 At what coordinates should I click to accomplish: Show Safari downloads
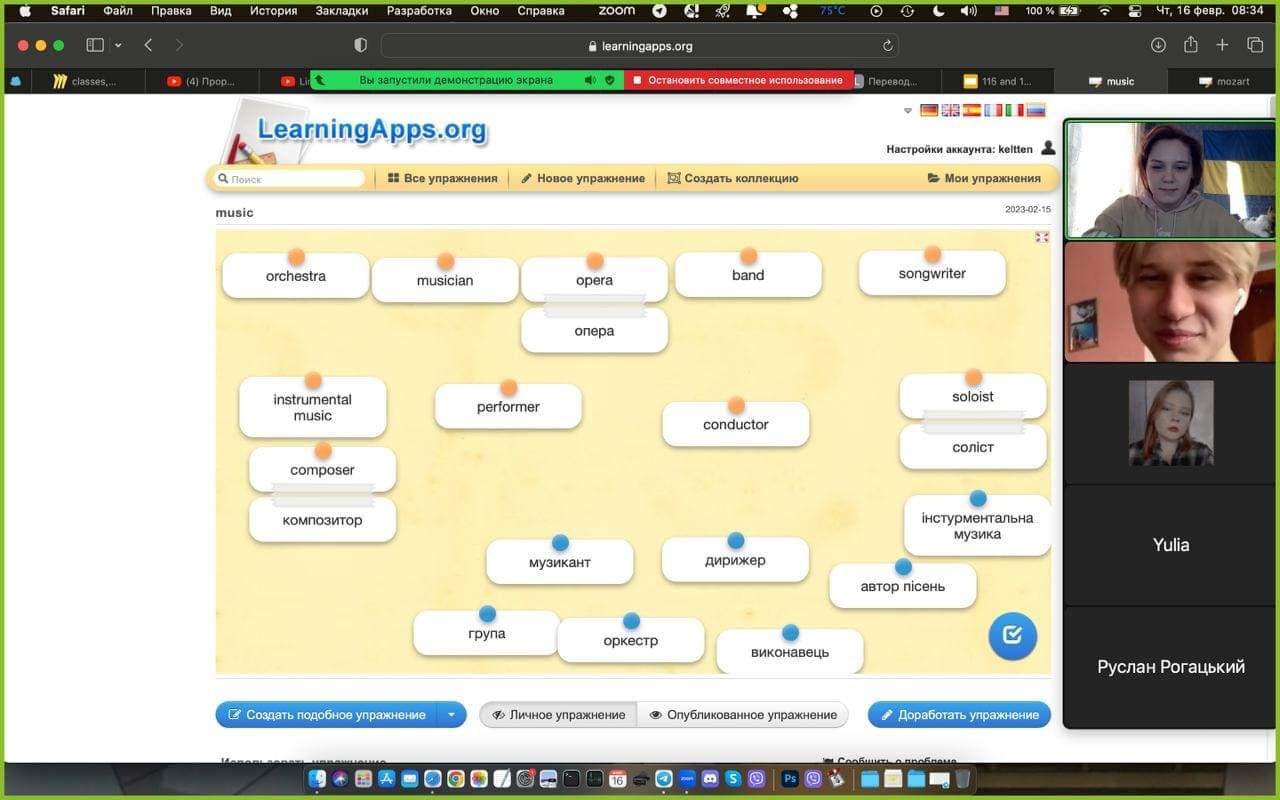pyautogui.click(x=1158, y=45)
